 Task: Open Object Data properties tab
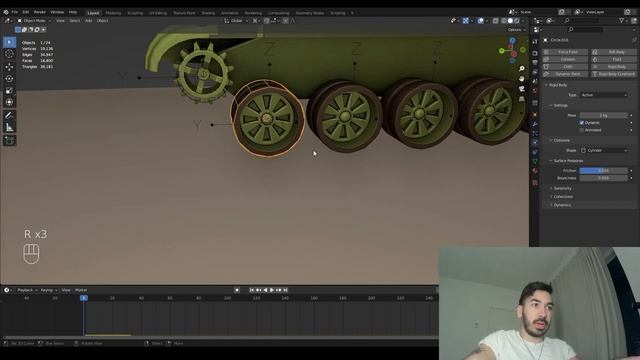[535, 162]
